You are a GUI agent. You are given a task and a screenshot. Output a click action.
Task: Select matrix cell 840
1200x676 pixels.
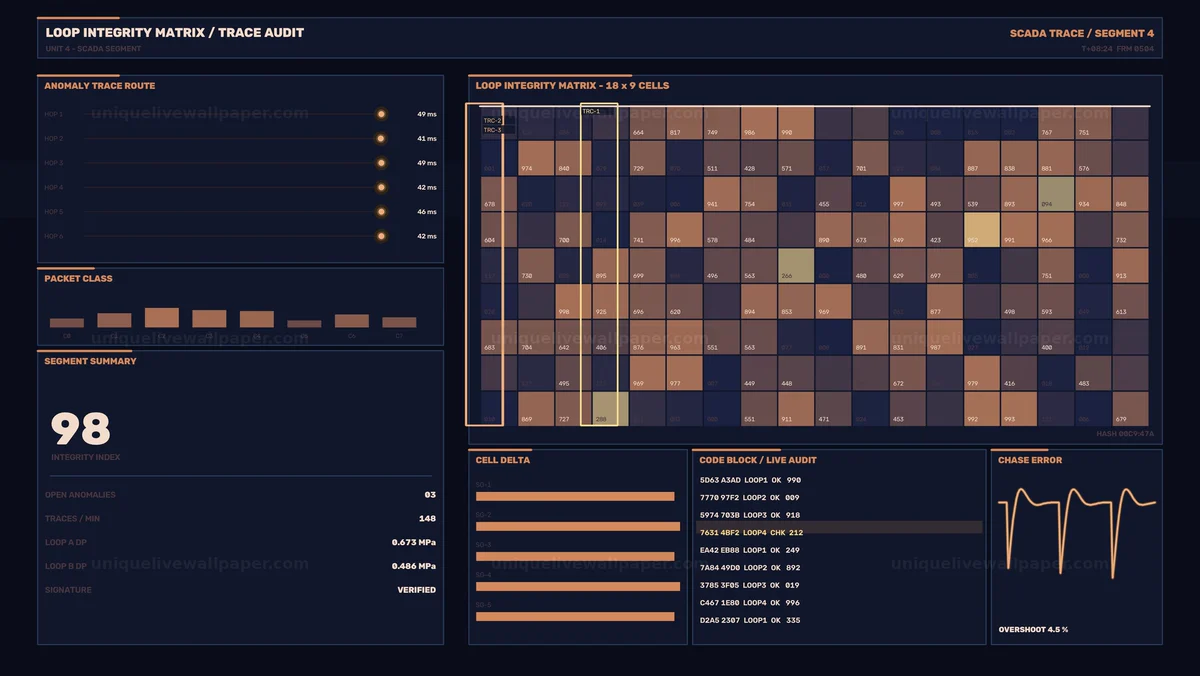573,158
